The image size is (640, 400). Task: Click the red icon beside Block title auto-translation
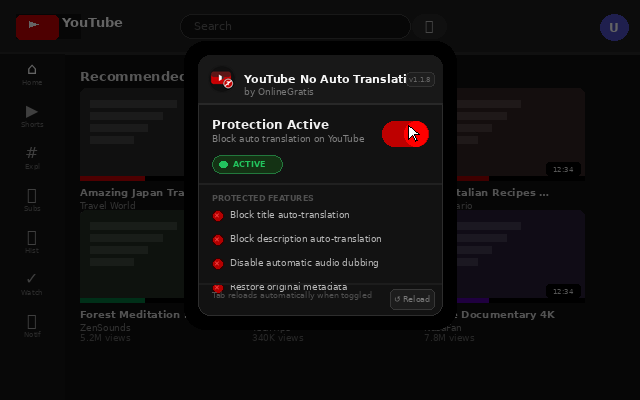218,216
